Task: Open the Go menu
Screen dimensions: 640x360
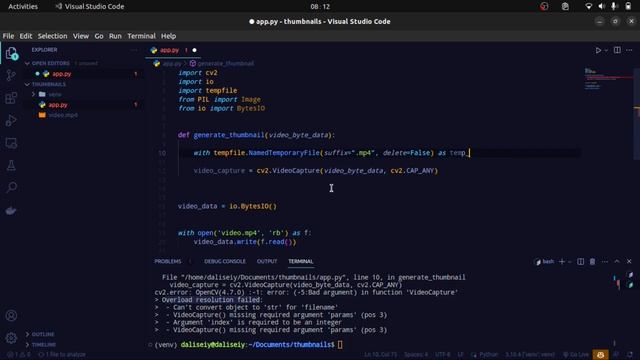Action: point(99,36)
